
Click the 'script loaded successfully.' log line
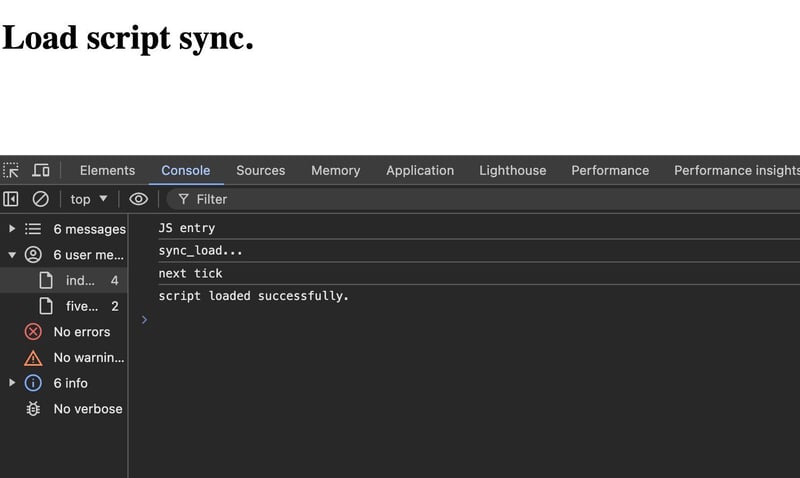coord(254,296)
